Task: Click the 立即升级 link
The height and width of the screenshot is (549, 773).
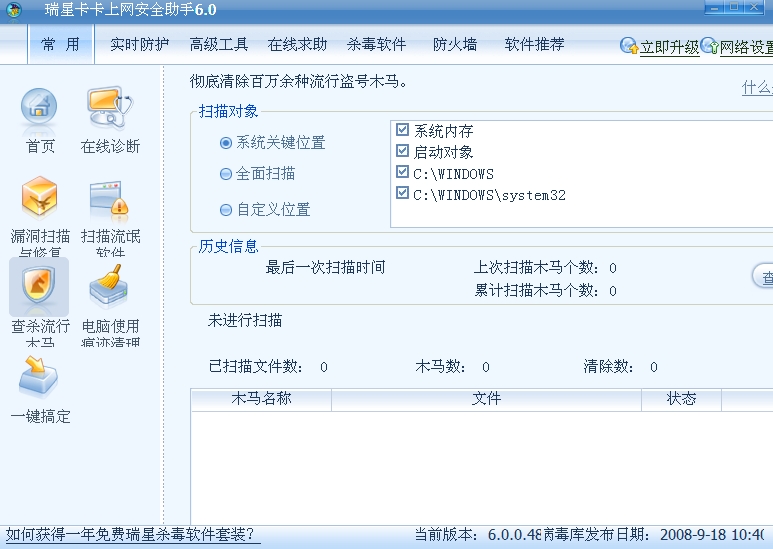Action: [669, 47]
